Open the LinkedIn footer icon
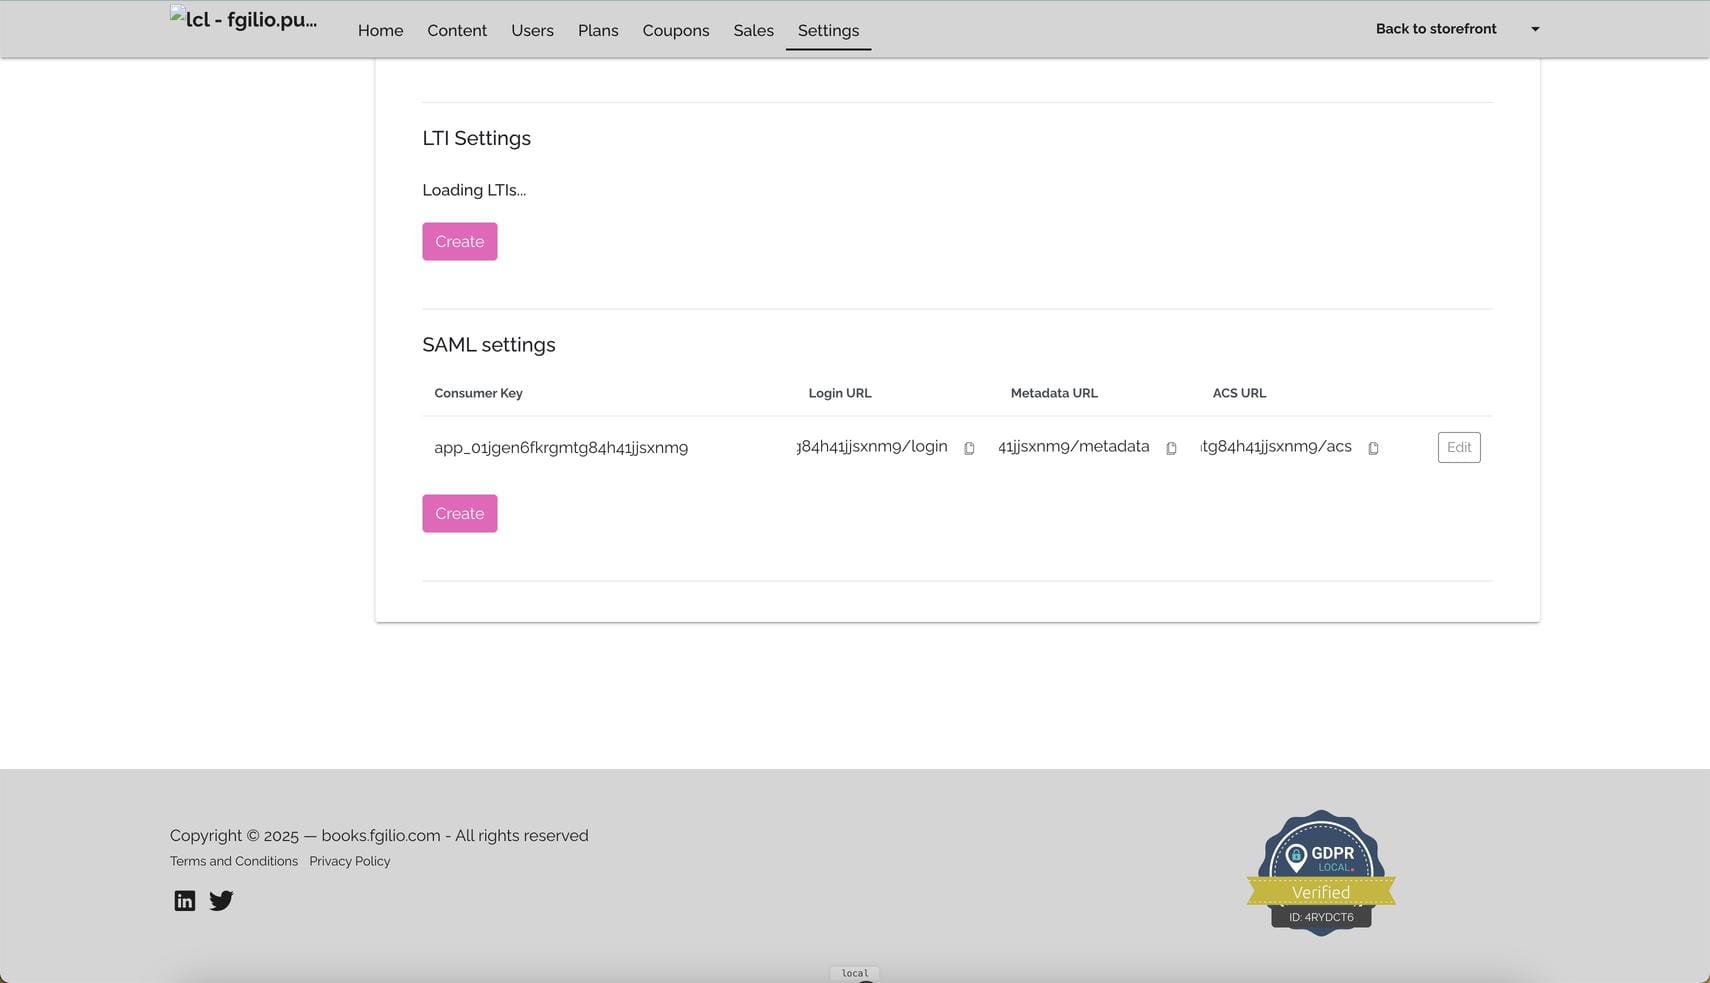1710x983 pixels. tap(185, 901)
